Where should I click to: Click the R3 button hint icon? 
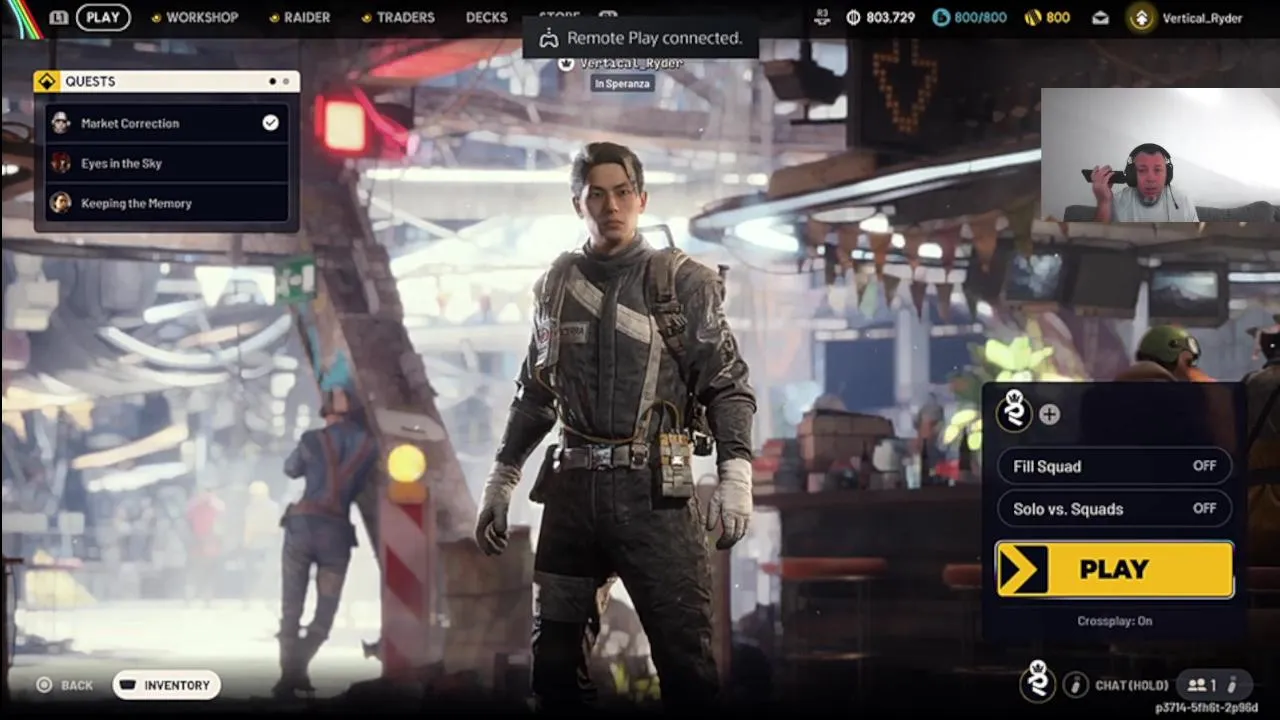click(822, 16)
